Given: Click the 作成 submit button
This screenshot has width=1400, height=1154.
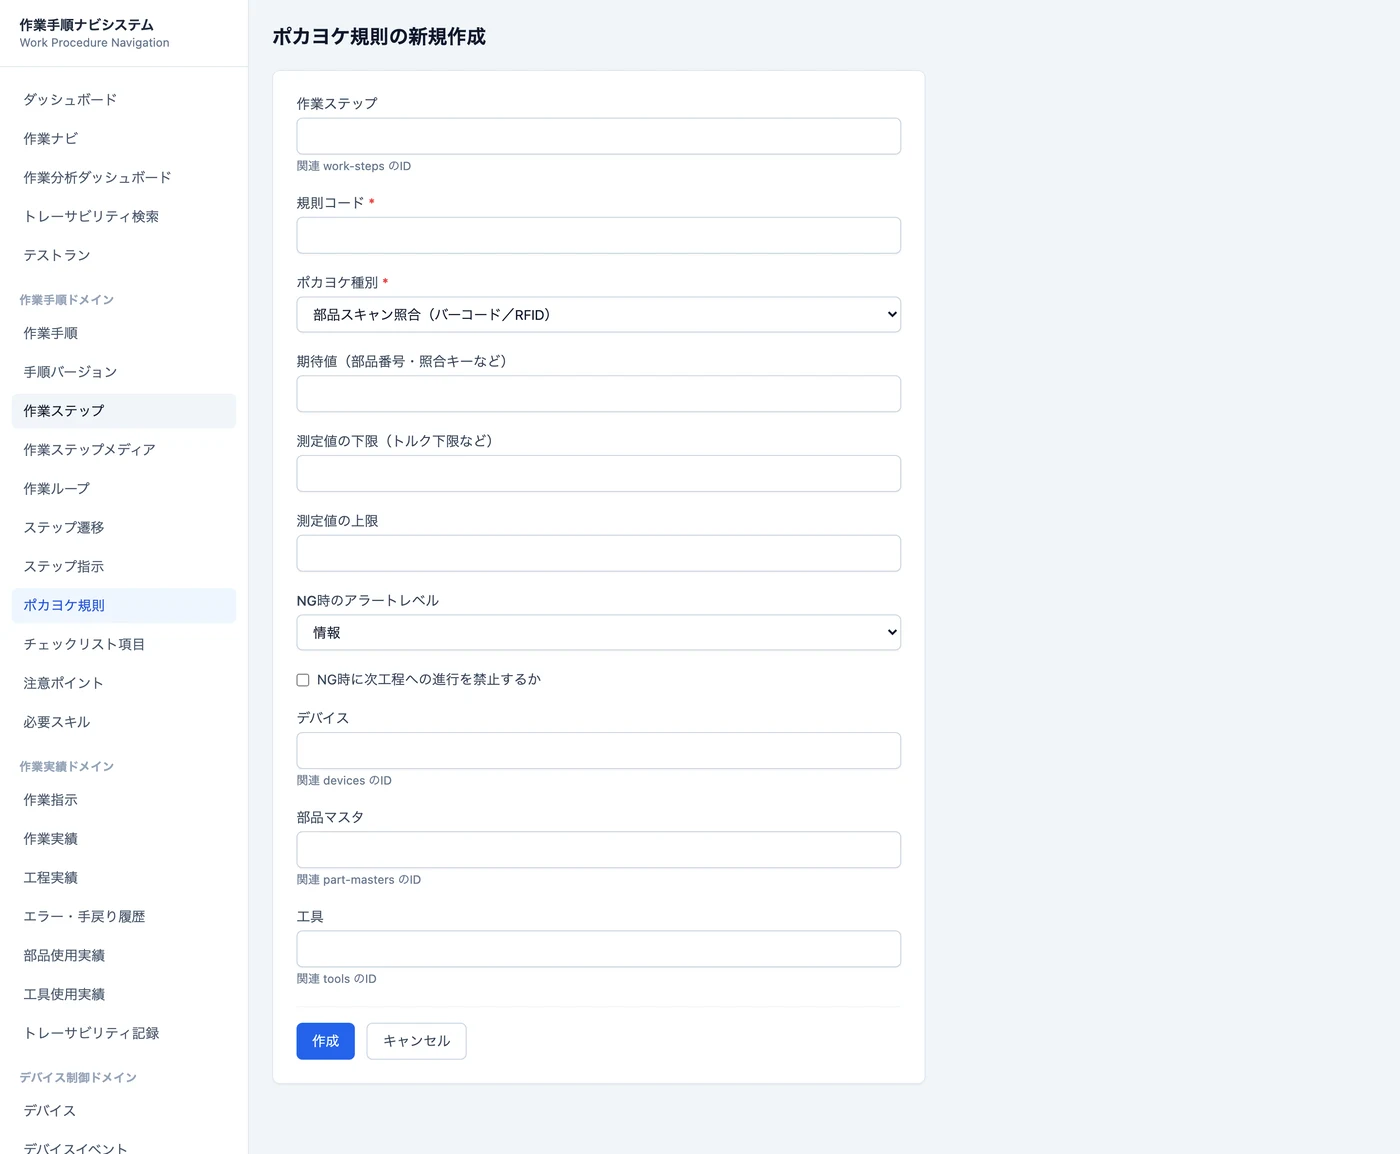Looking at the screenshot, I should 325,1041.
